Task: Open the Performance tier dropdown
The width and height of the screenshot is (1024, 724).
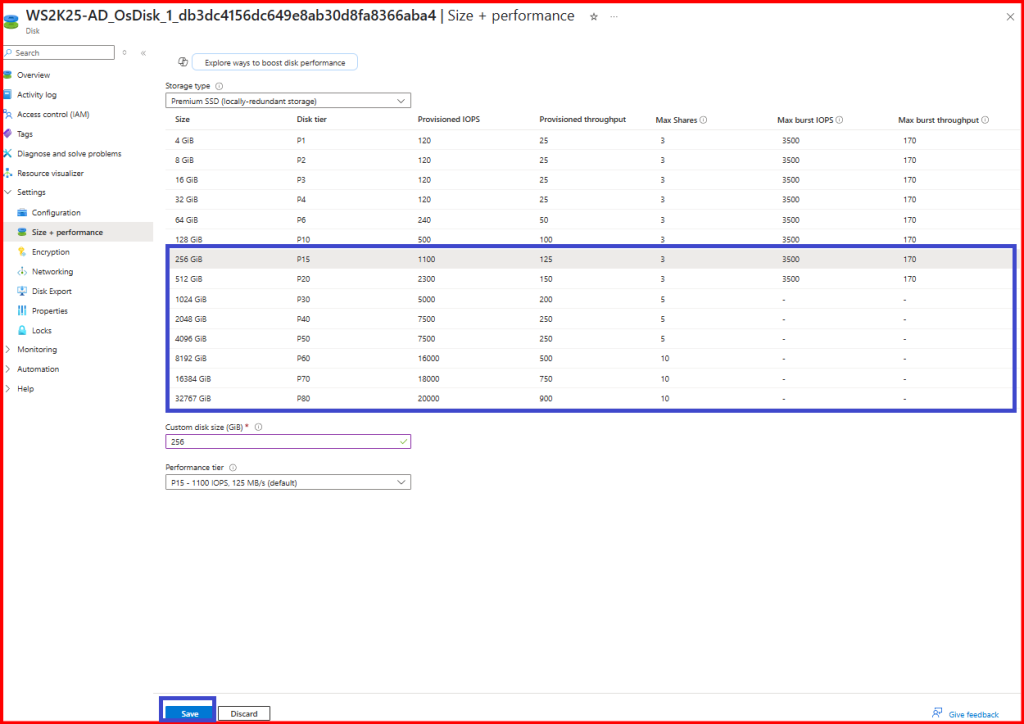Action: tap(287, 483)
